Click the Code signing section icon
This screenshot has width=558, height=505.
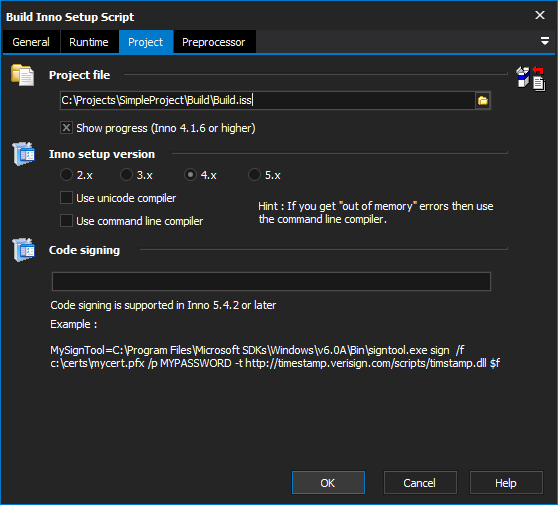[23, 250]
